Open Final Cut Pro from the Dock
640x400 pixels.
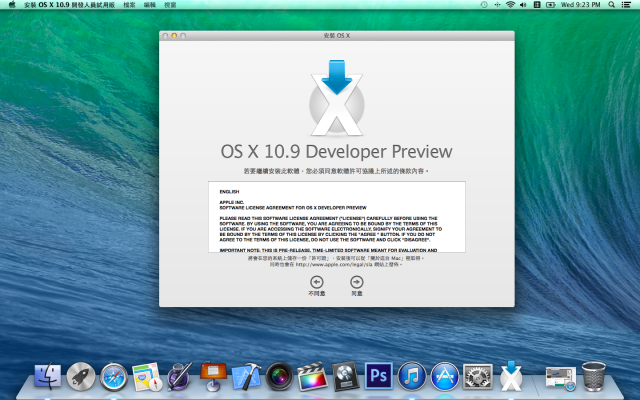[312, 376]
